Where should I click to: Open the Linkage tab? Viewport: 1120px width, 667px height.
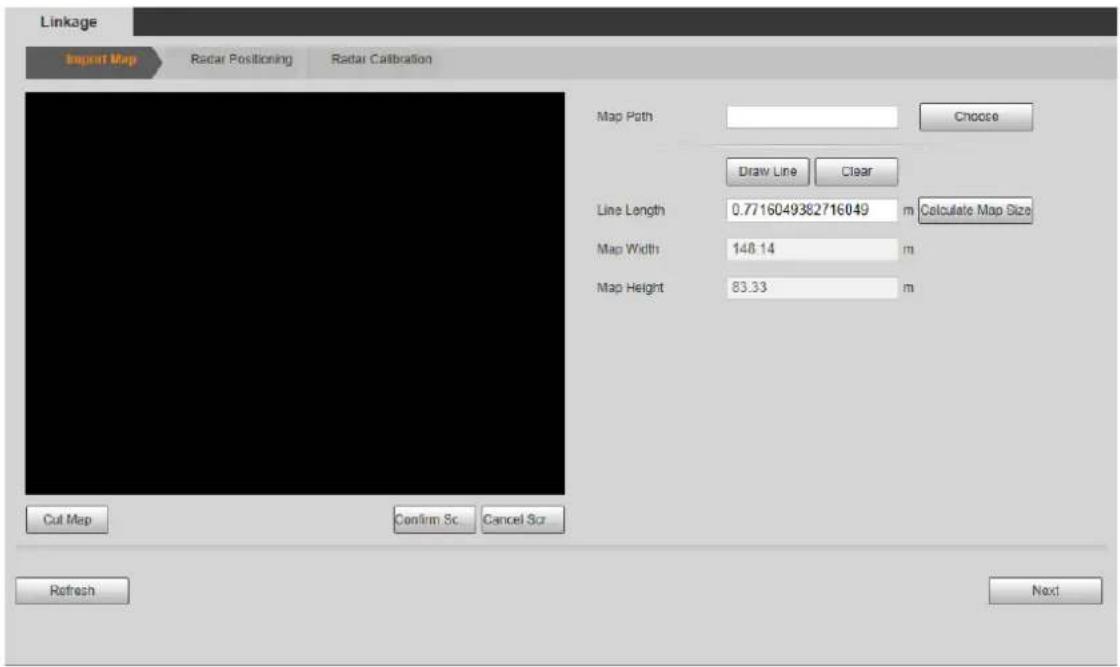coord(69,22)
